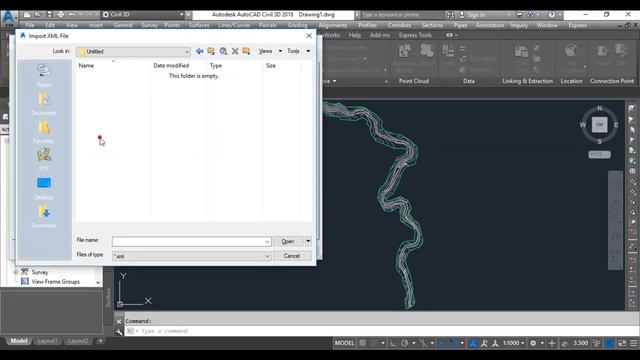
Task: Open the Inquiry menu
Action: [x=519, y=25]
